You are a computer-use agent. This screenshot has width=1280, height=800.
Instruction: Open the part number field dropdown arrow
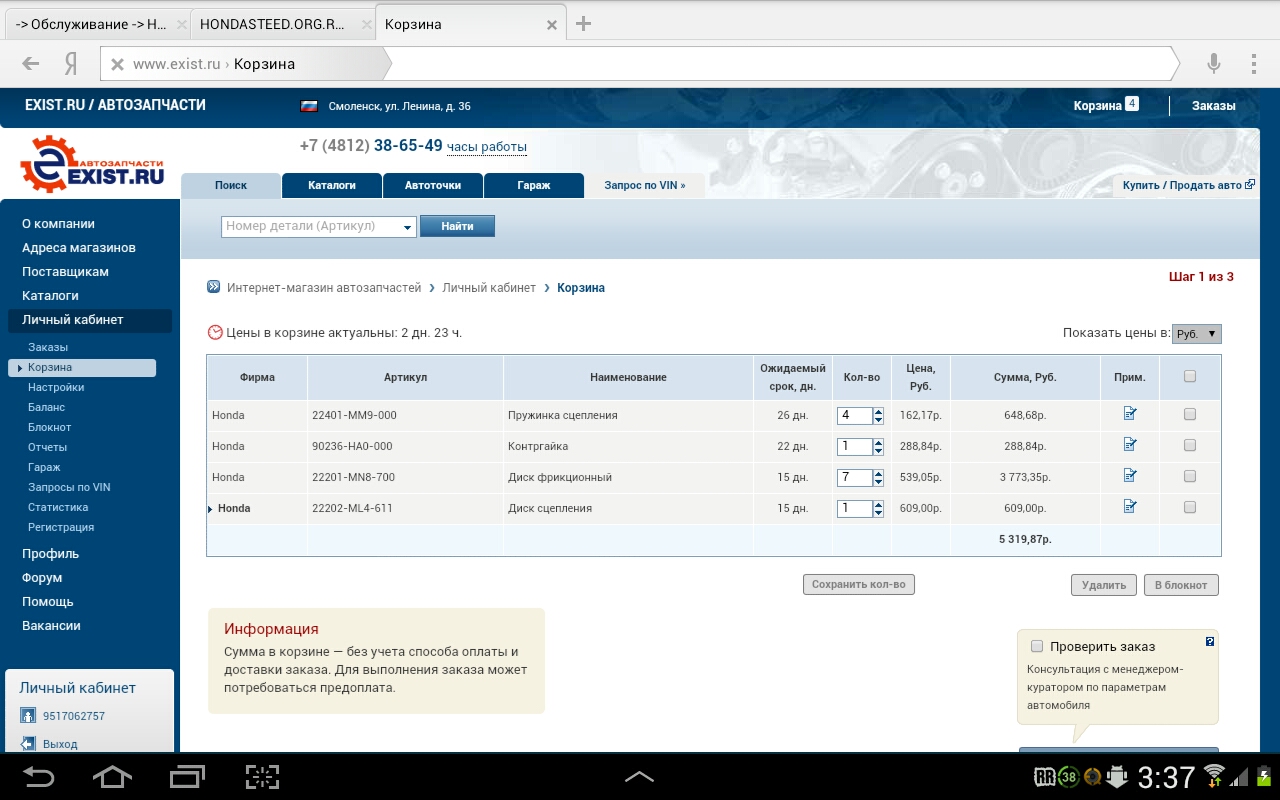pyautogui.click(x=408, y=227)
